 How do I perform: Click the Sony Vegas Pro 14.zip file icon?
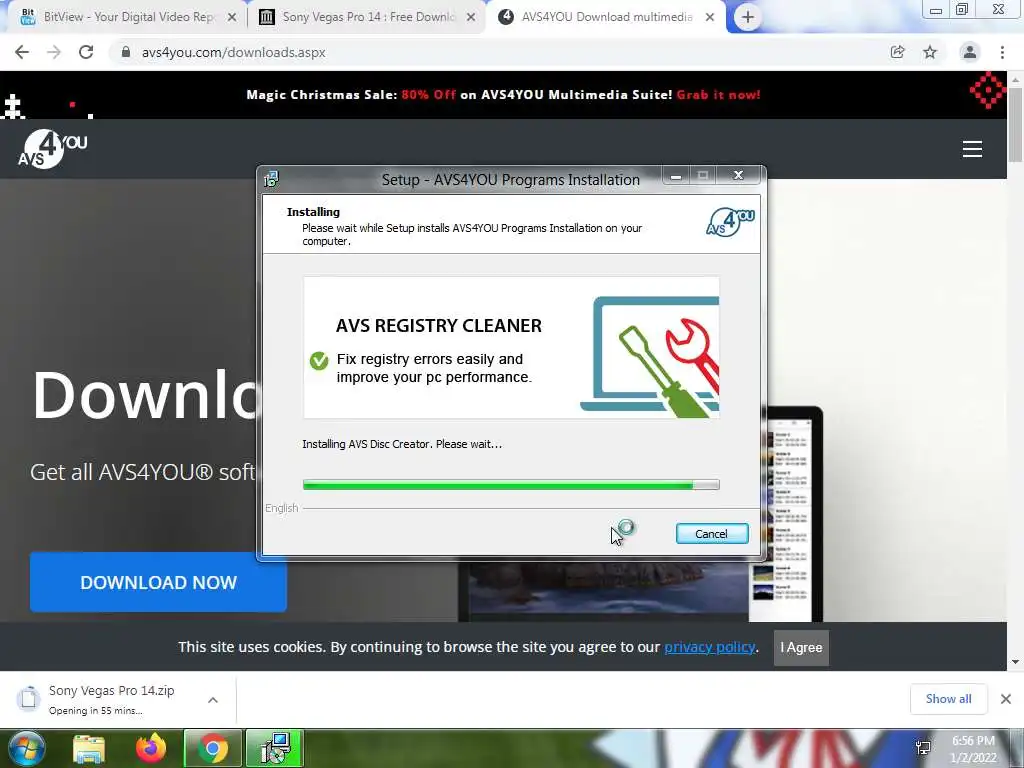[x=28, y=698]
